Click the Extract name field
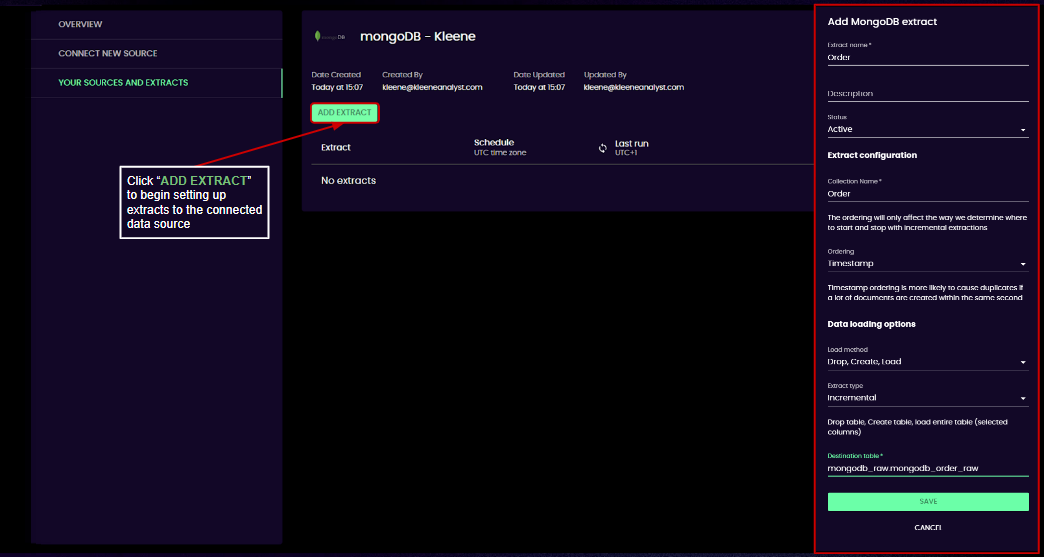Viewport: 1044px width, 557px height. 928,57
